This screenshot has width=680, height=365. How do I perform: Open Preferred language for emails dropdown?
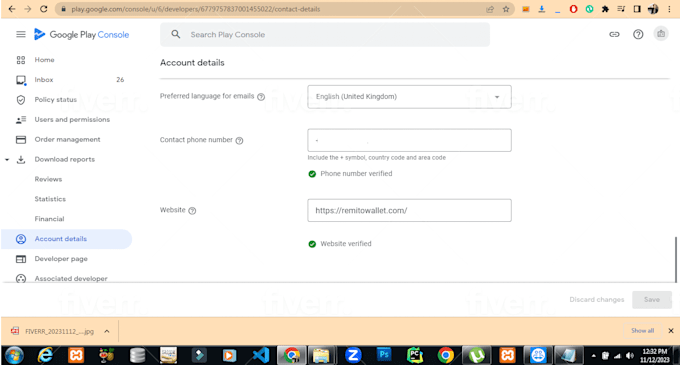pyautogui.click(x=409, y=97)
